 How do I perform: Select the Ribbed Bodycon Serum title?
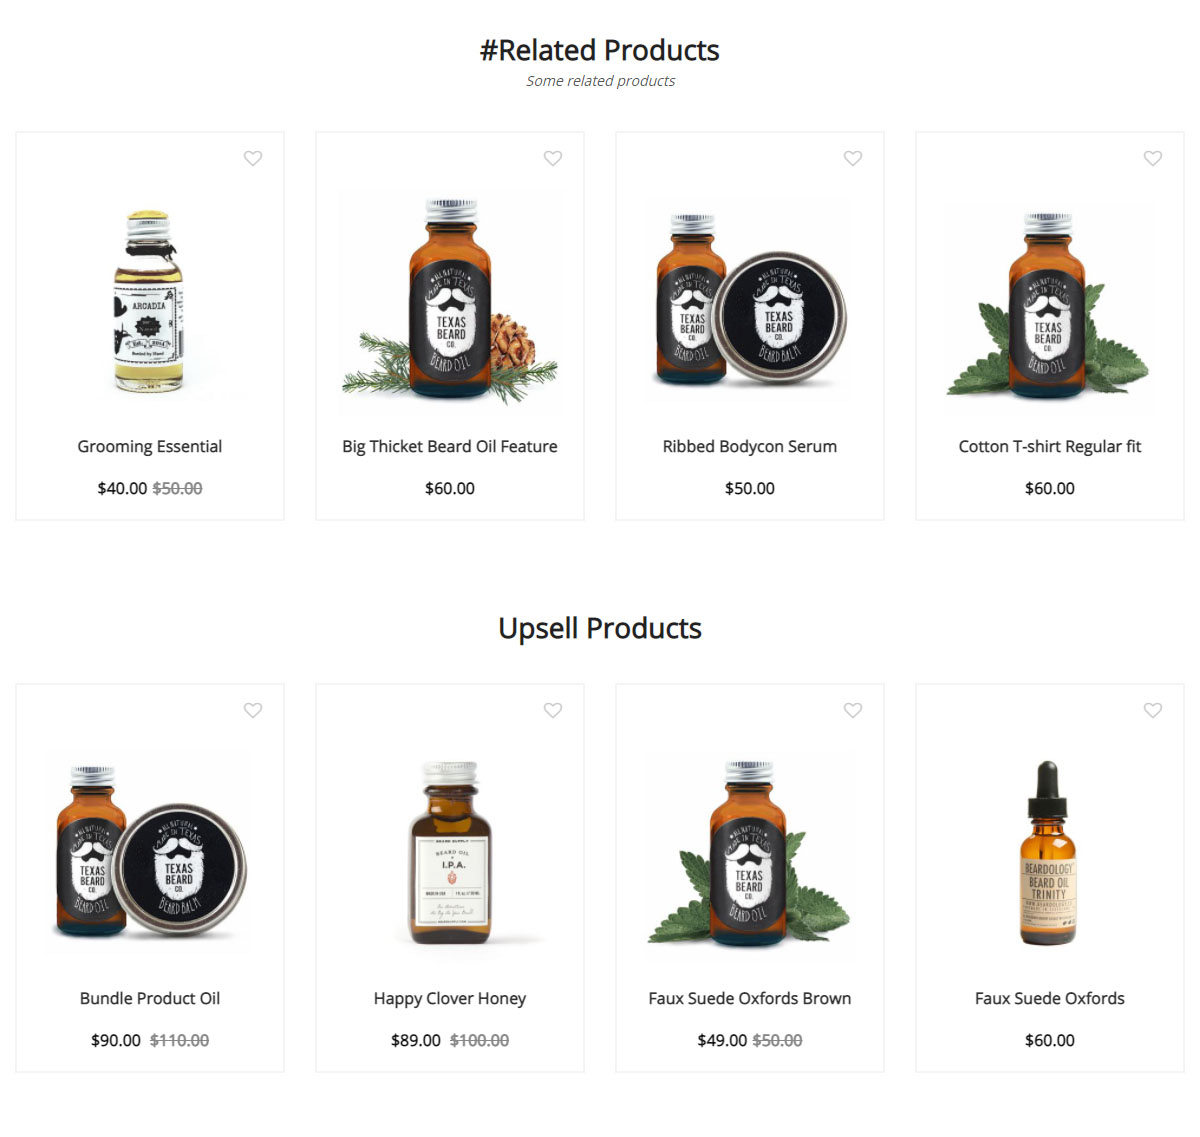coord(750,446)
